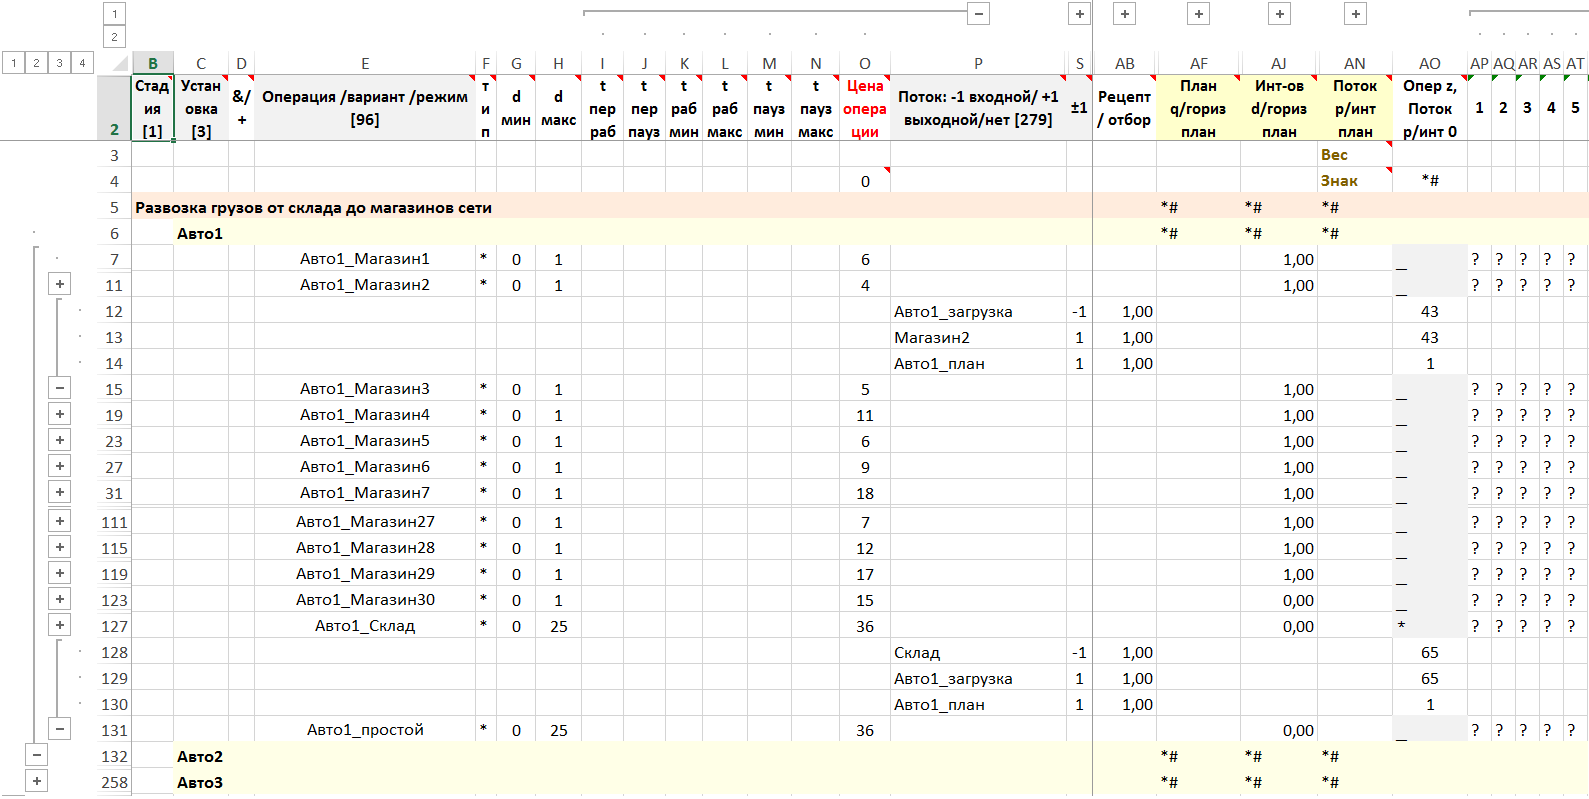Click column outline level 2 button
The width and height of the screenshot is (1589, 799).
pyautogui.click(x=114, y=37)
